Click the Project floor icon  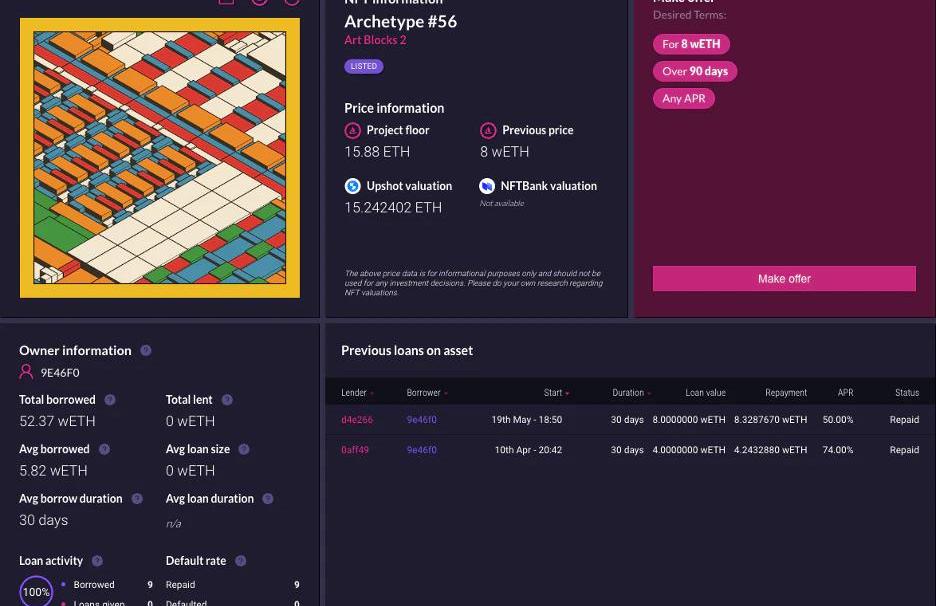(x=352, y=130)
